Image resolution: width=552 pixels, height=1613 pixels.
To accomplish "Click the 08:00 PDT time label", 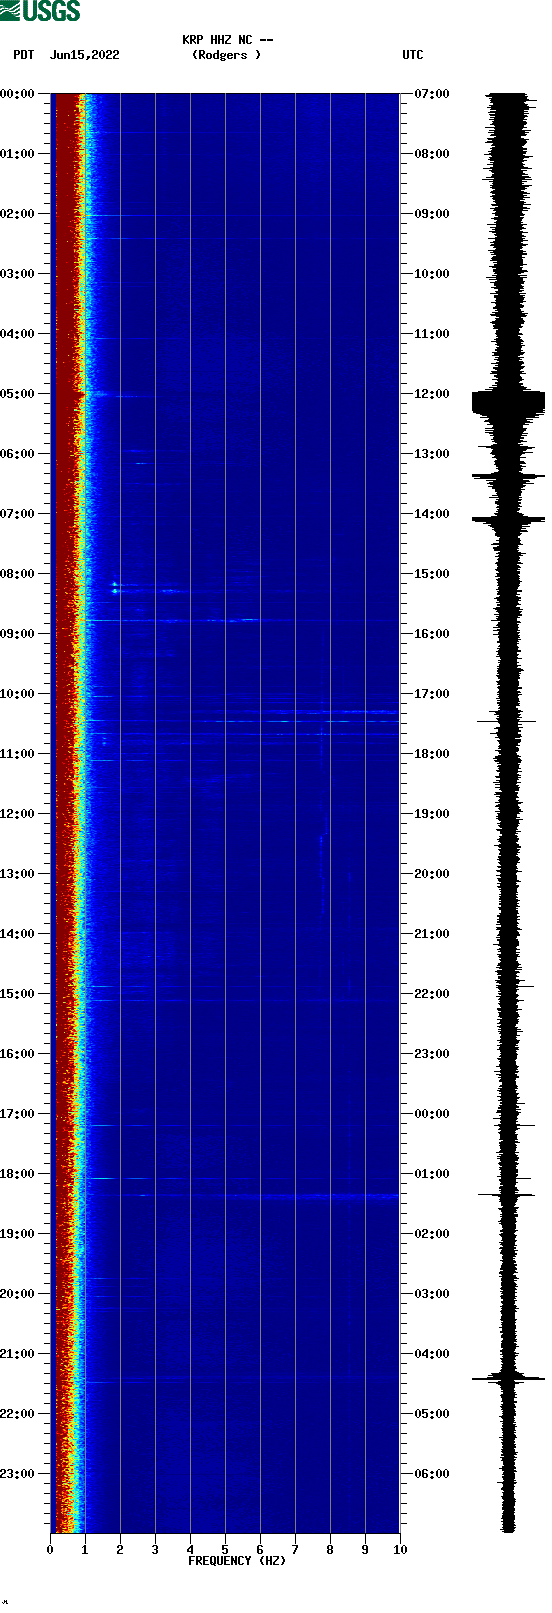I will (18, 574).
